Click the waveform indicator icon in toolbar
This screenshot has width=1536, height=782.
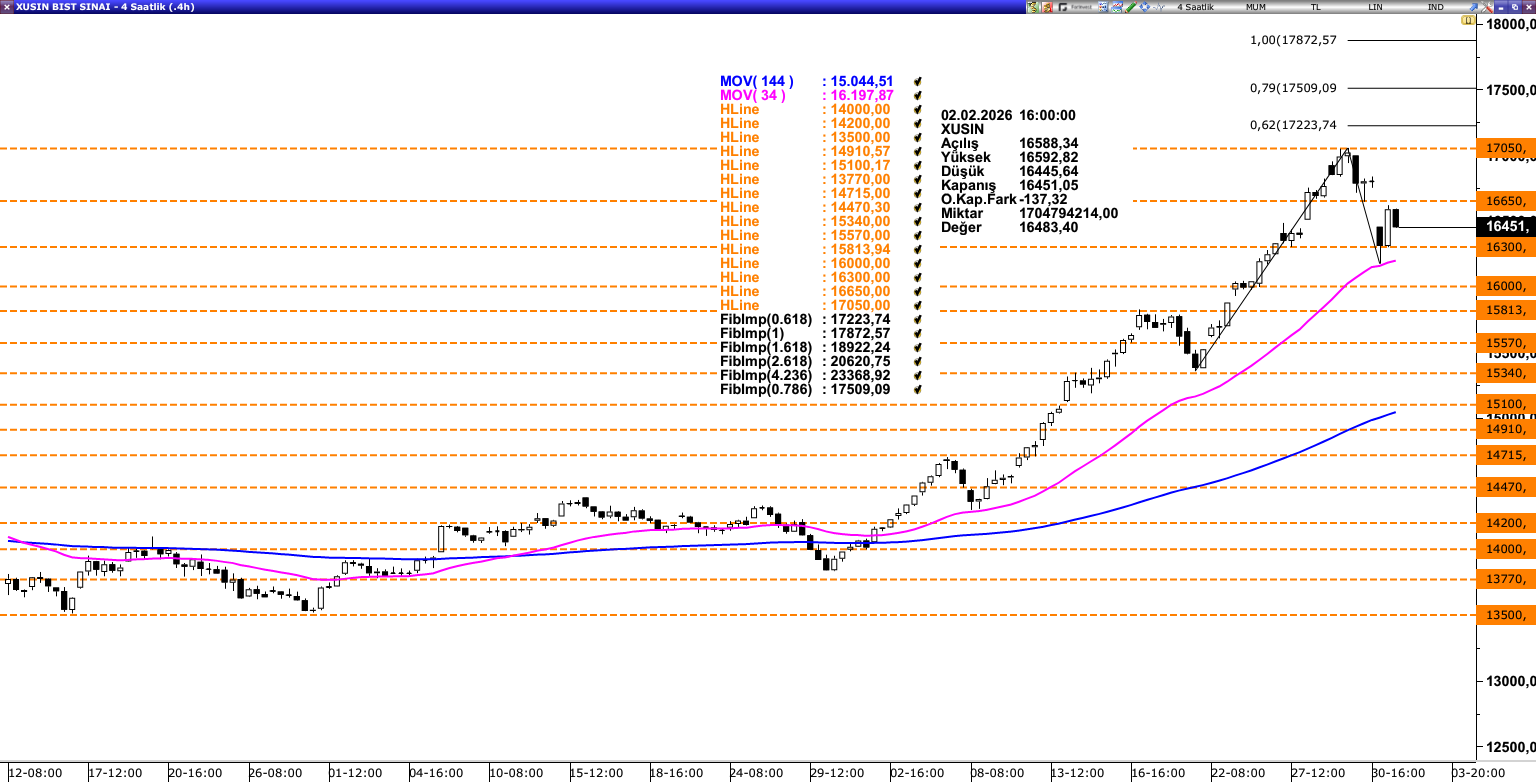point(1160,7)
